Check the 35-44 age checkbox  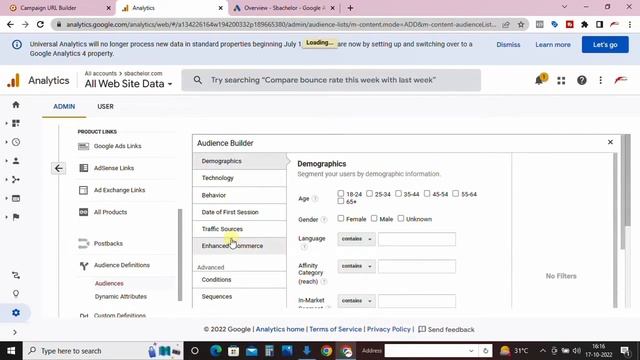coord(398,193)
